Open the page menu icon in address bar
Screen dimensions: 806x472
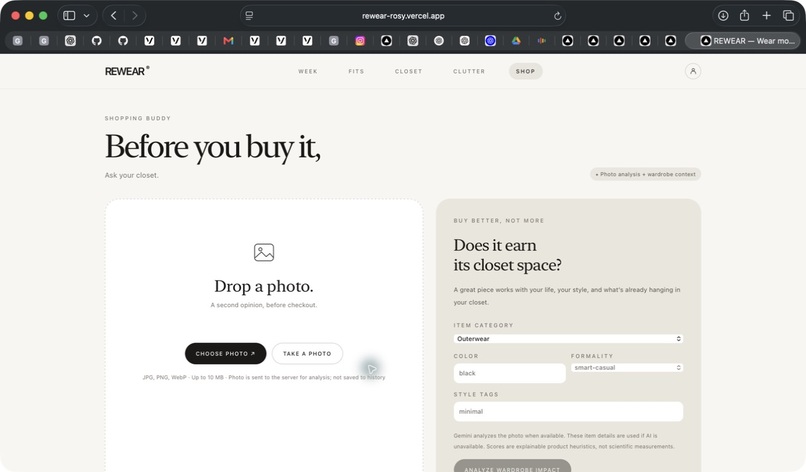(249, 15)
